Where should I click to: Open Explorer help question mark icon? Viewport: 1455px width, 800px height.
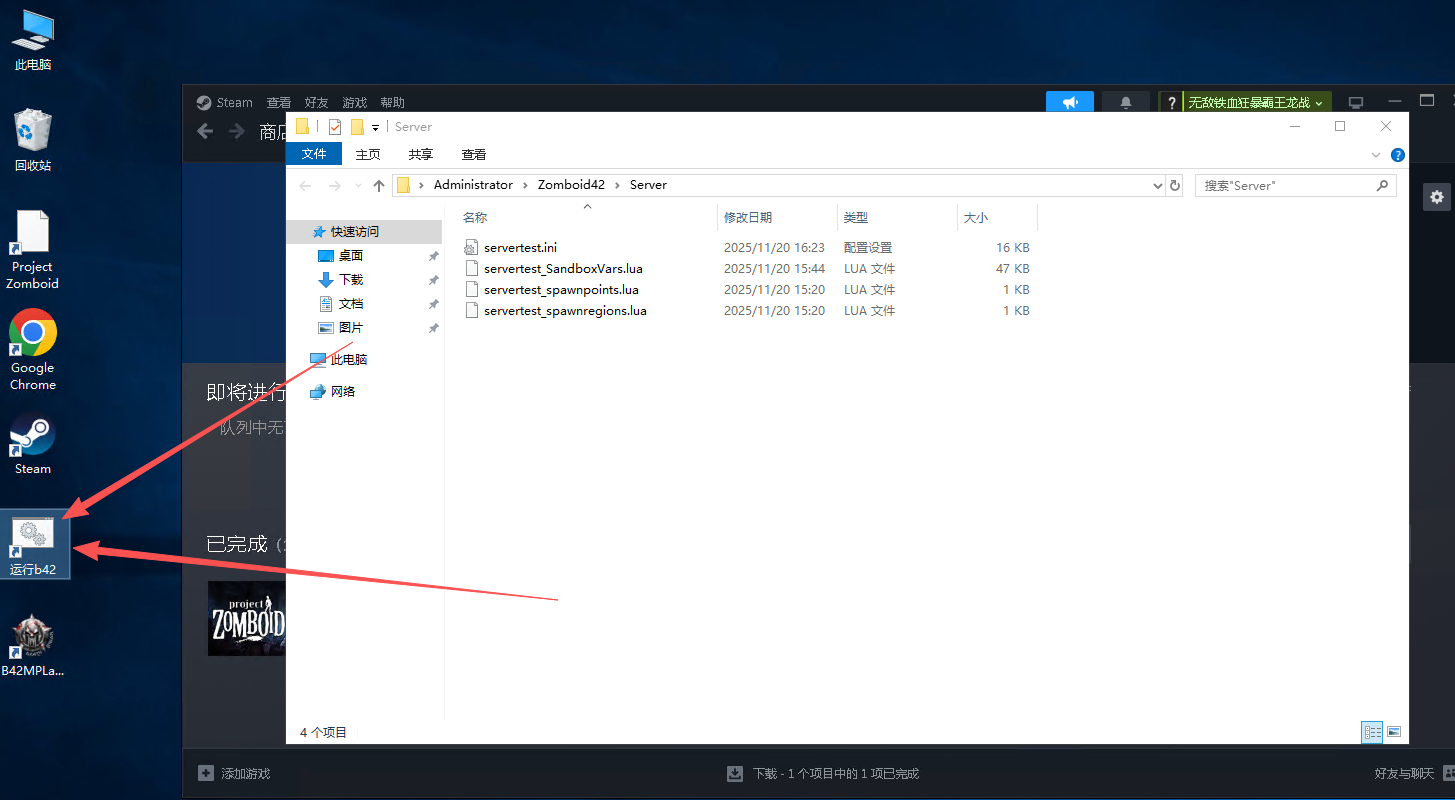1397,155
